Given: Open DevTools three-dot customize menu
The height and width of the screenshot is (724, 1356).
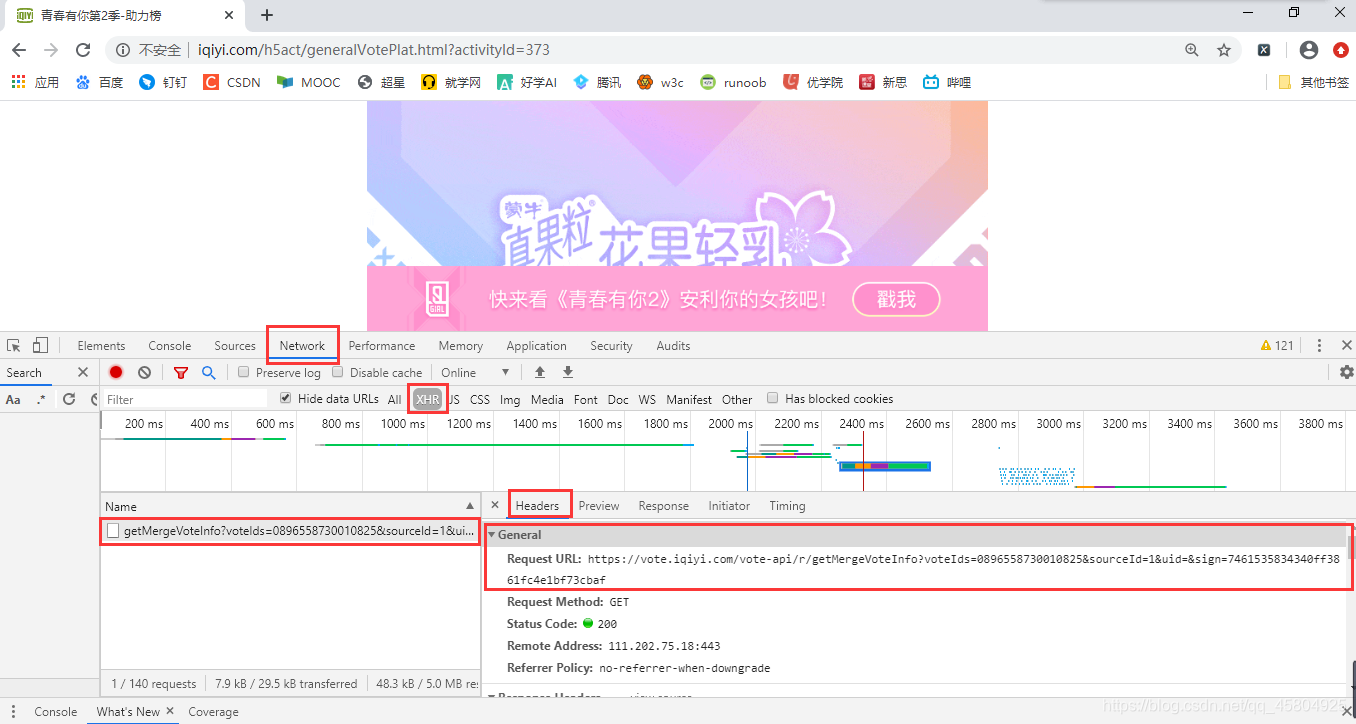Looking at the screenshot, I should (1319, 345).
